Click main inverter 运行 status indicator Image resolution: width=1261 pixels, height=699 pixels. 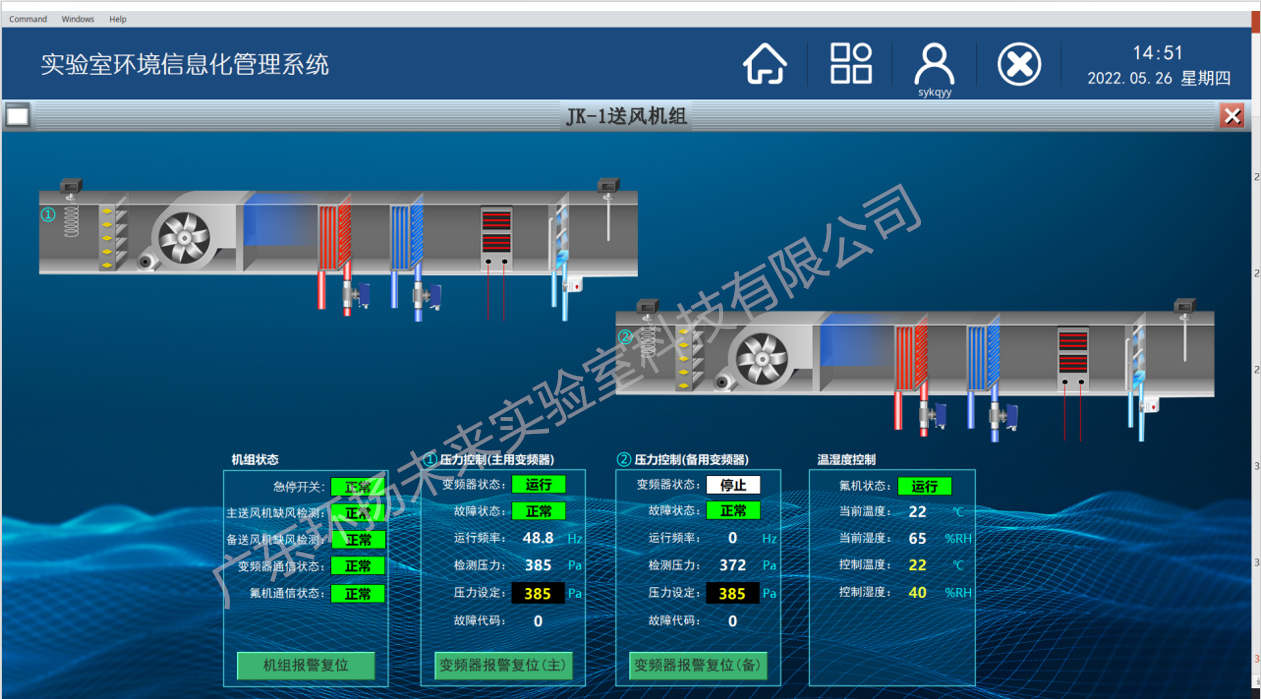coord(539,484)
